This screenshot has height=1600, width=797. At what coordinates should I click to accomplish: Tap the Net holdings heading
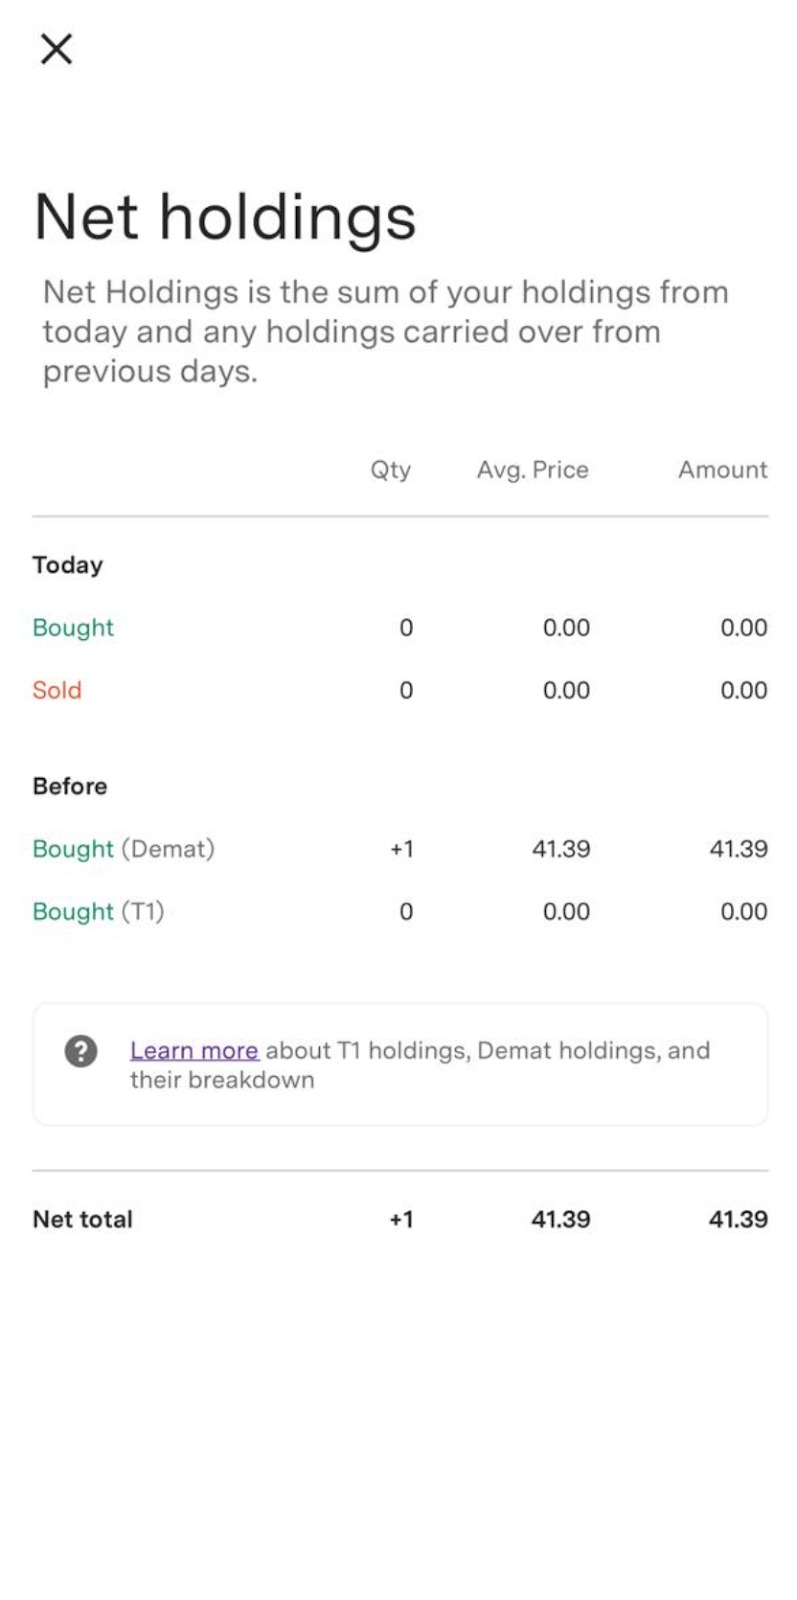coord(225,217)
